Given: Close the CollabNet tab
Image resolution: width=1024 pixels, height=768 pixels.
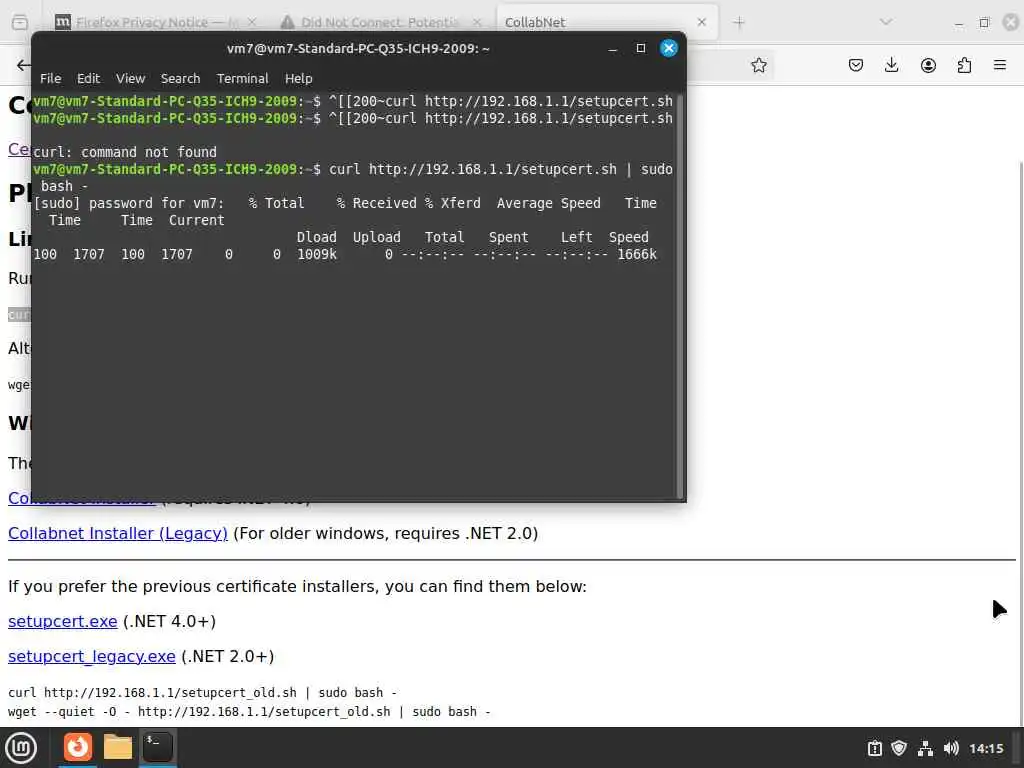Looking at the screenshot, I should 701,22.
